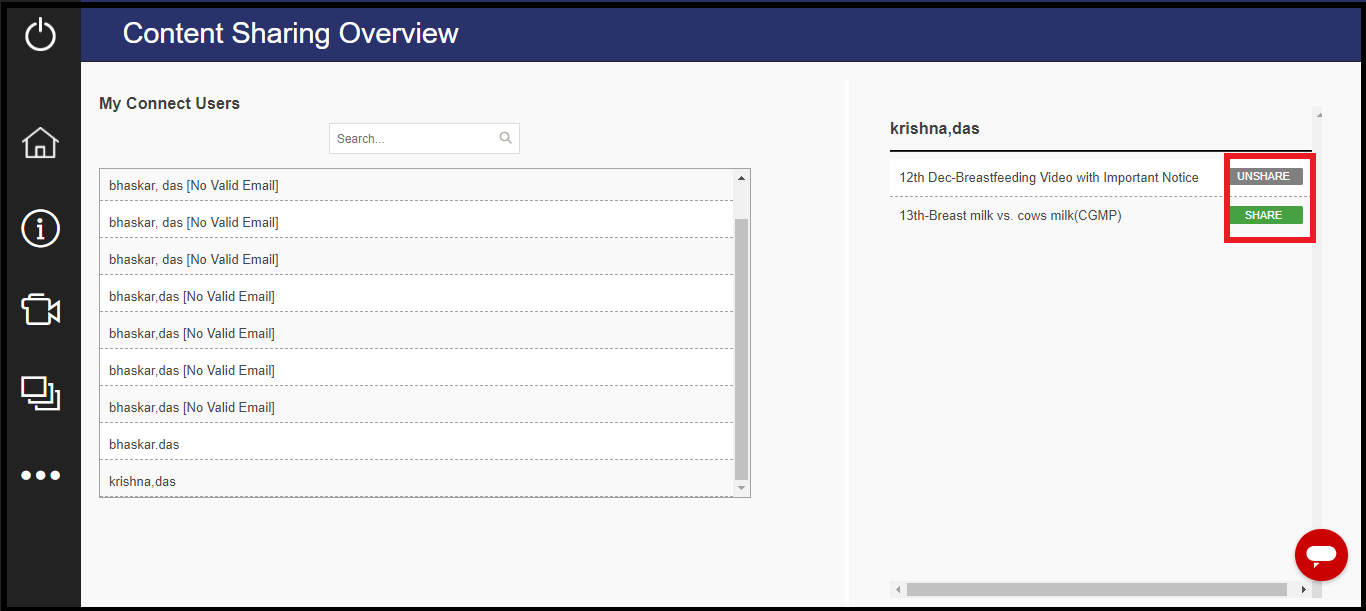This screenshot has height=611, width=1366.
Task: Click the user list scrollbar down arrow
Action: (741, 488)
